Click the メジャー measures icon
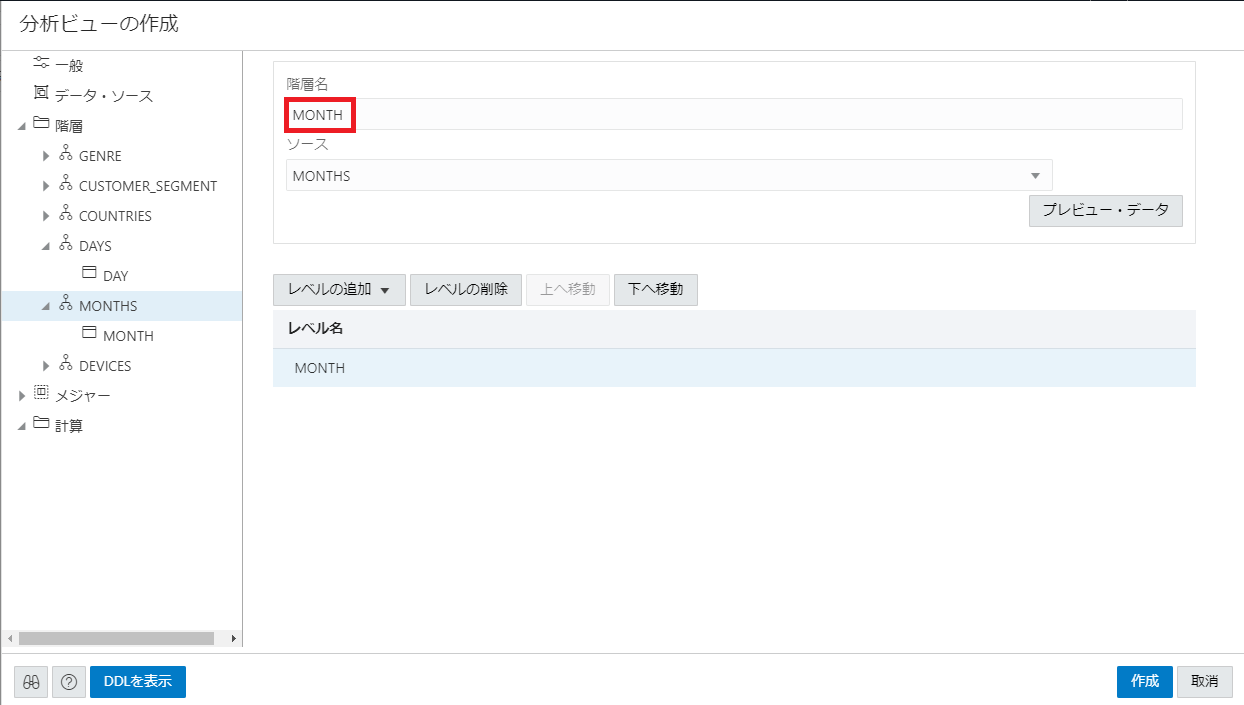The height and width of the screenshot is (705, 1244). tap(42, 394)
